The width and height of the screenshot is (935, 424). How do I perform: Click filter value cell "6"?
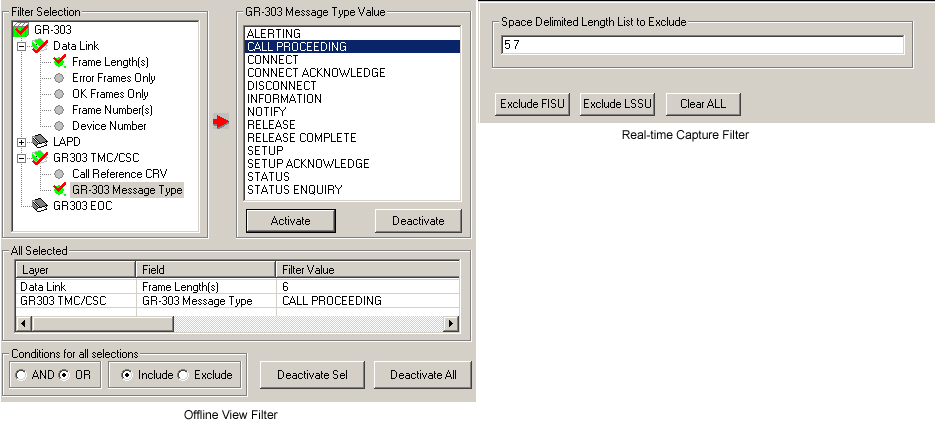(367, 287)
